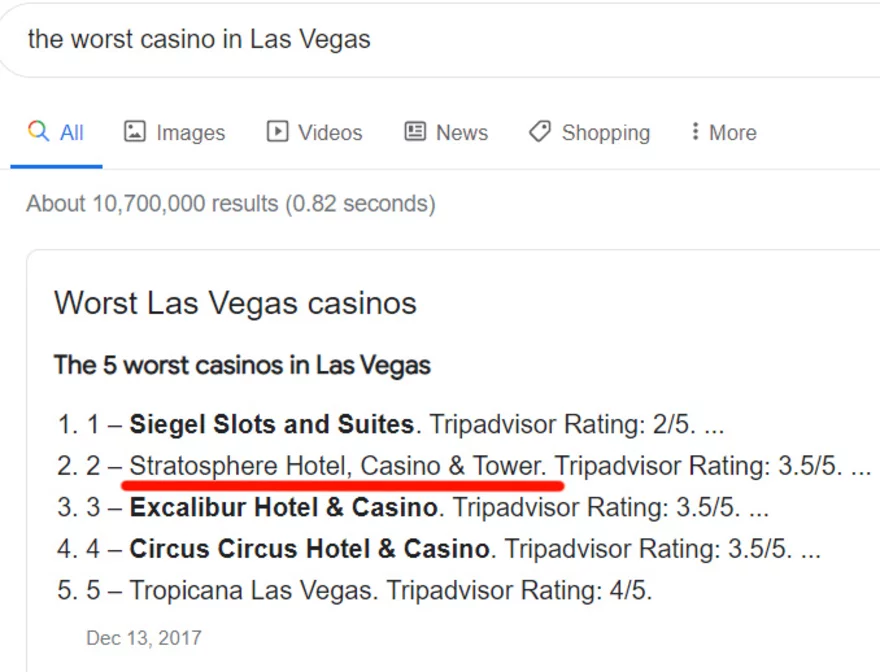Click the Worst Las Vegas casinos heading
880x672 pixels.
[x=235, y=303]
